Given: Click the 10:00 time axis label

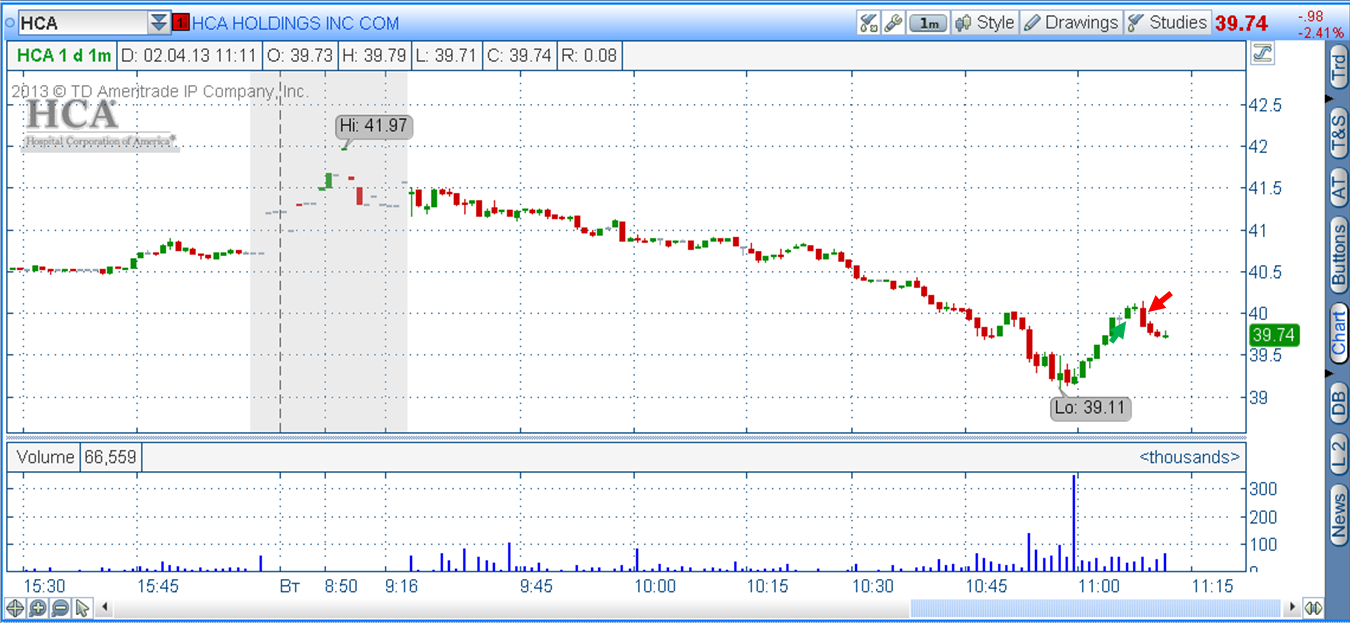Looking at the screenshot, I should [x=655, y=586].
